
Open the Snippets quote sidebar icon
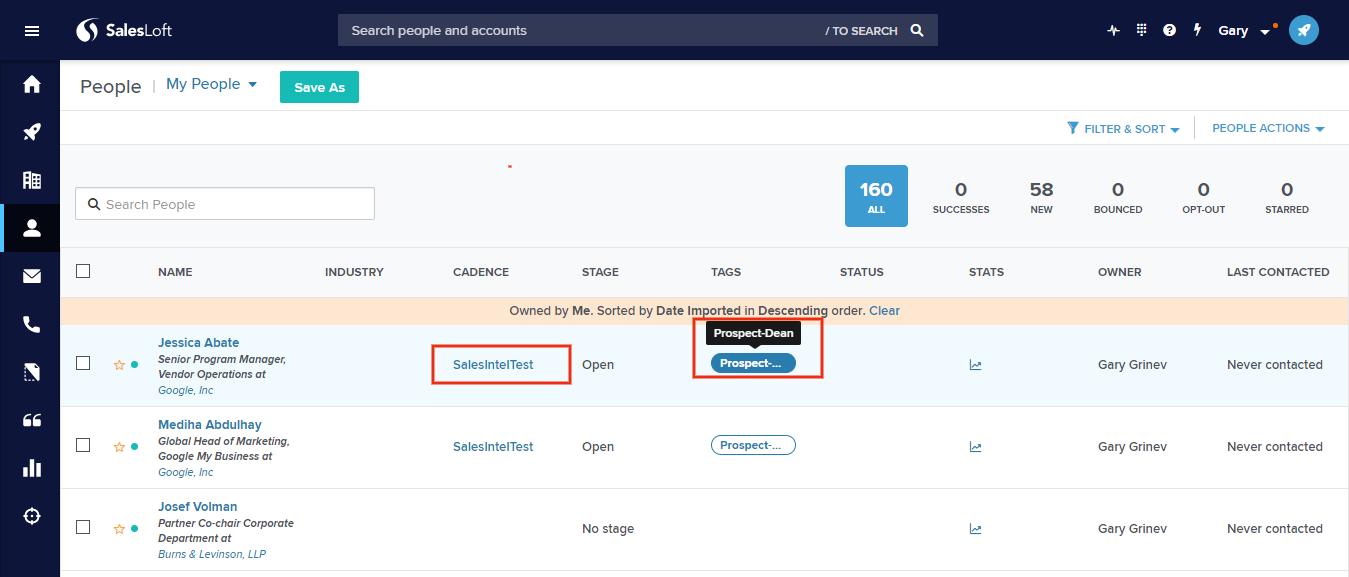(32, 420)
